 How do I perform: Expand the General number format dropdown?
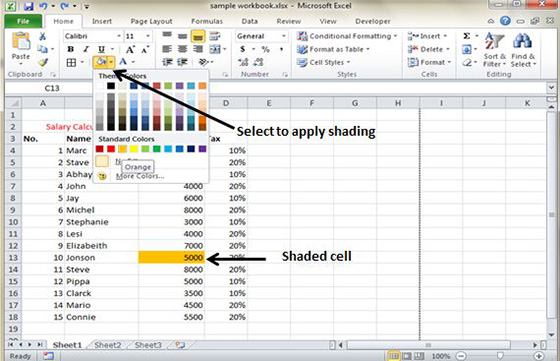pos(261,36)
